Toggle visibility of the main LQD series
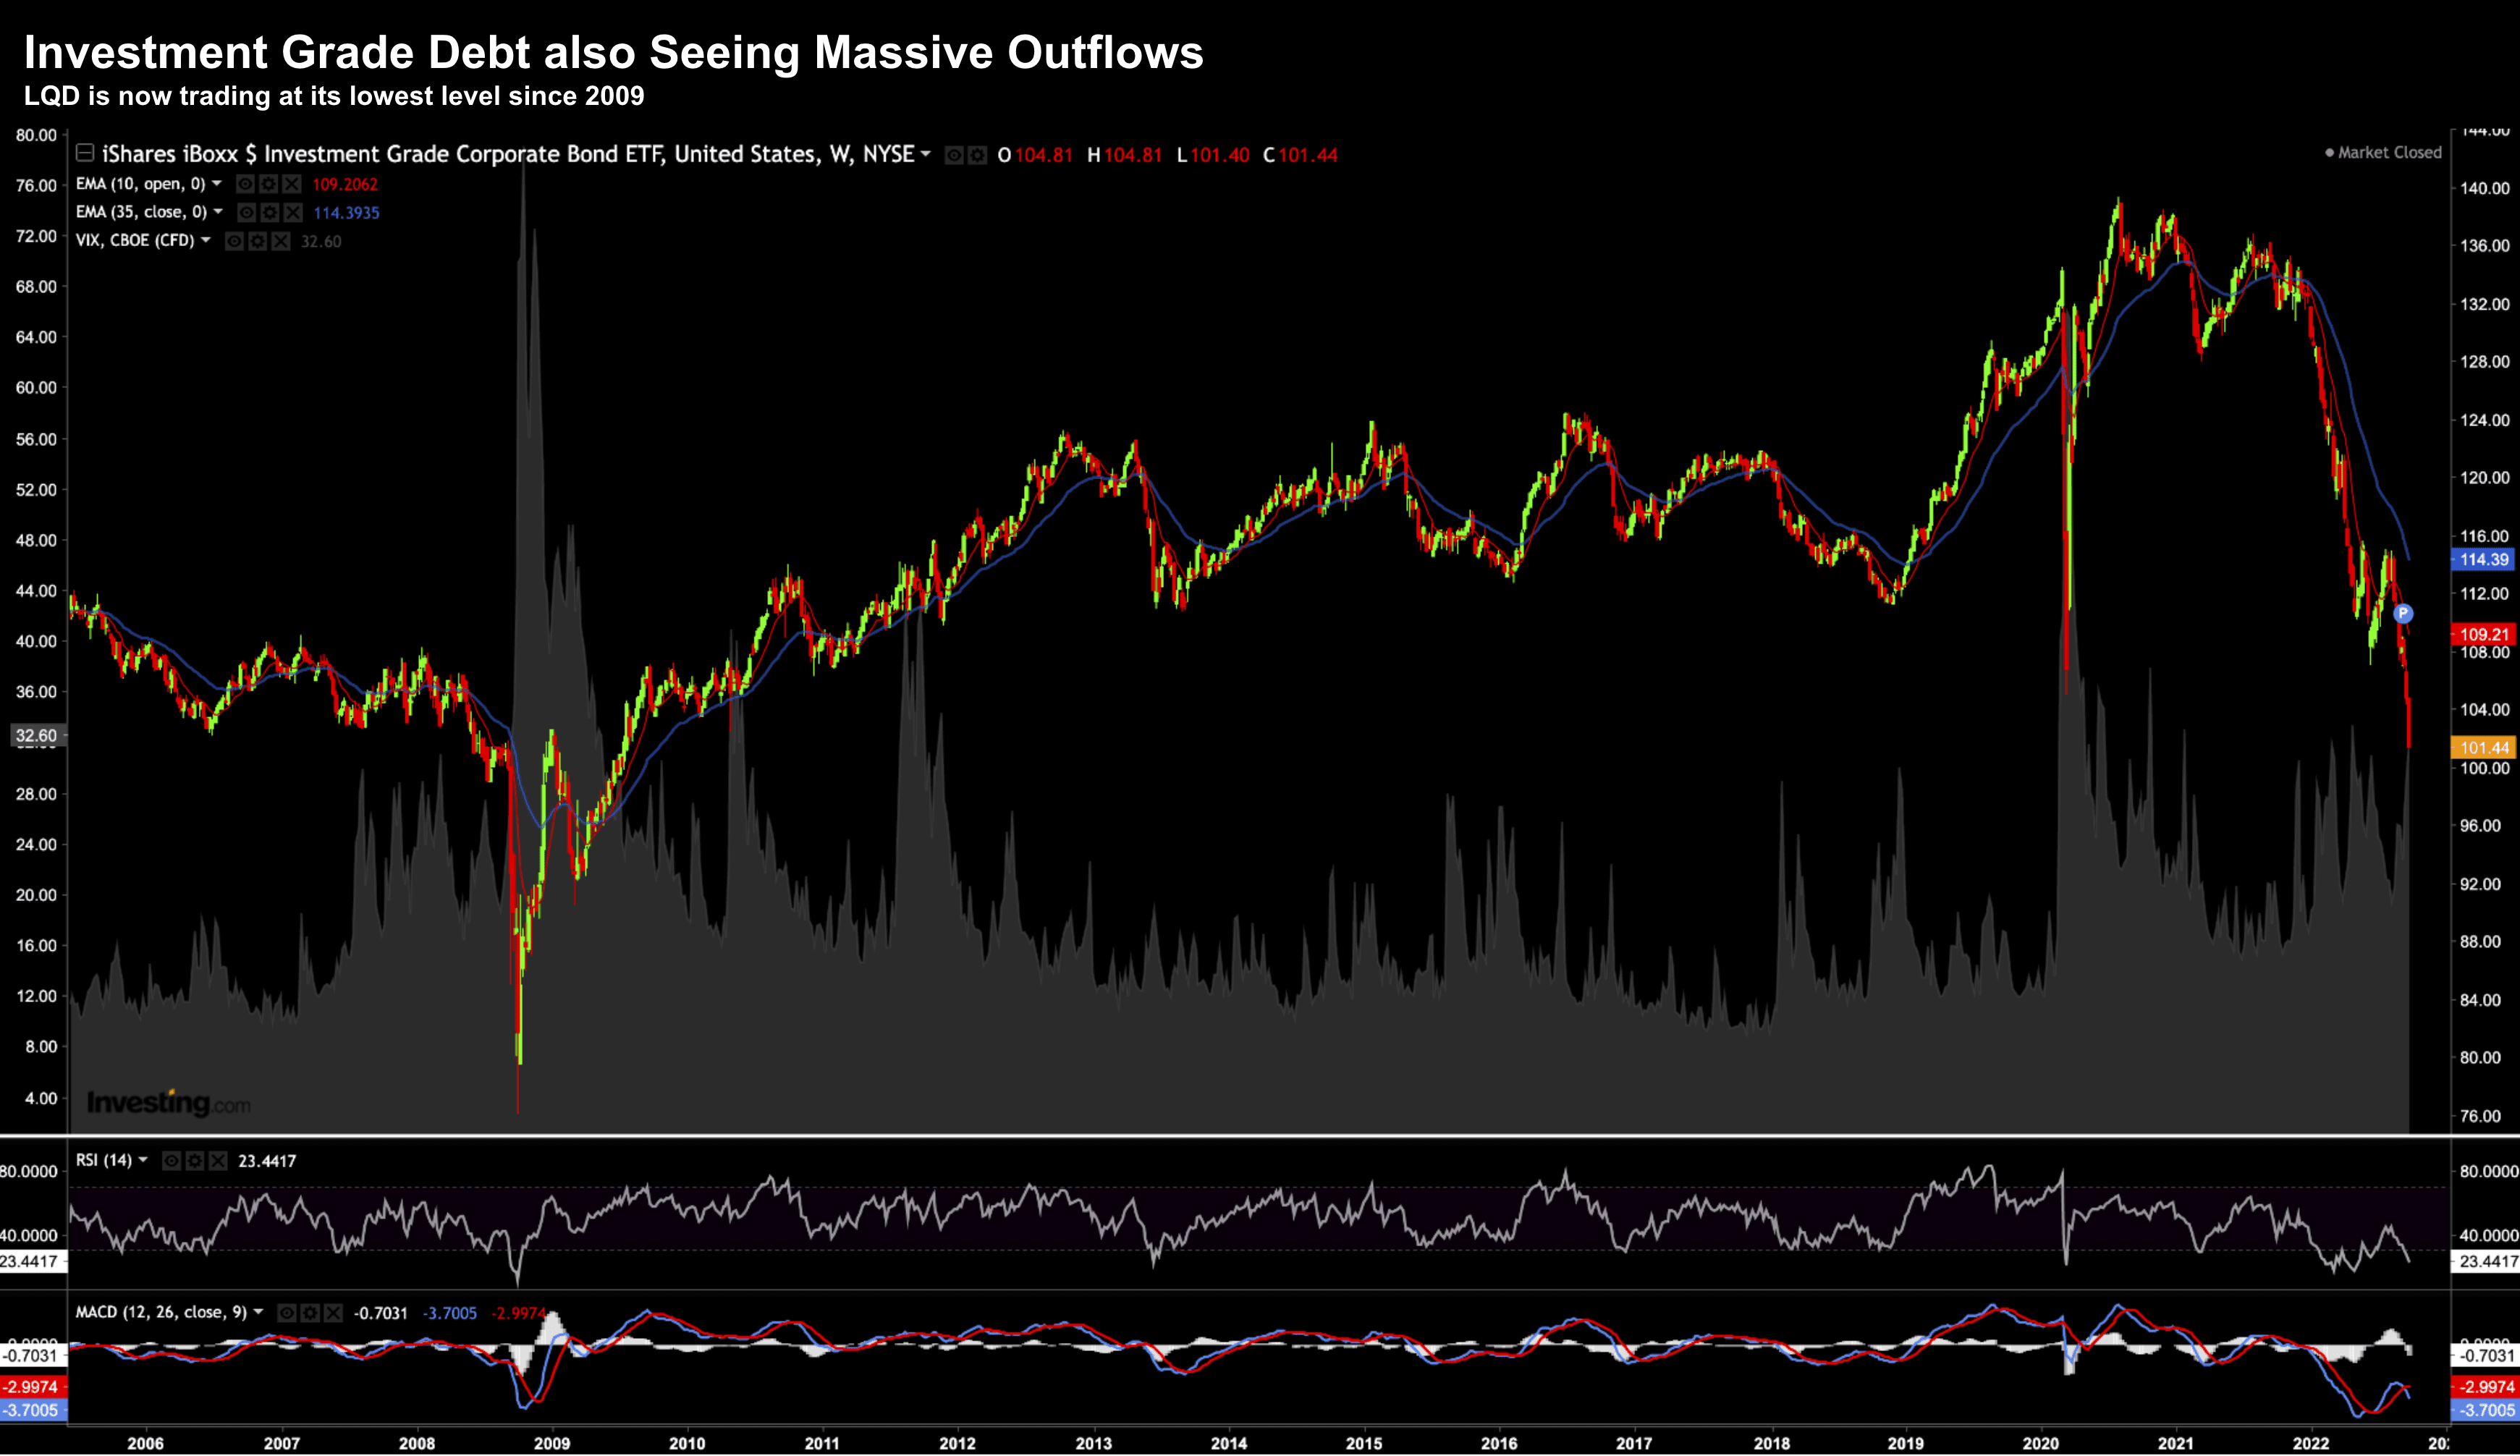Viewport: 2520px width, 1456px height. click(x=954, y=155)
